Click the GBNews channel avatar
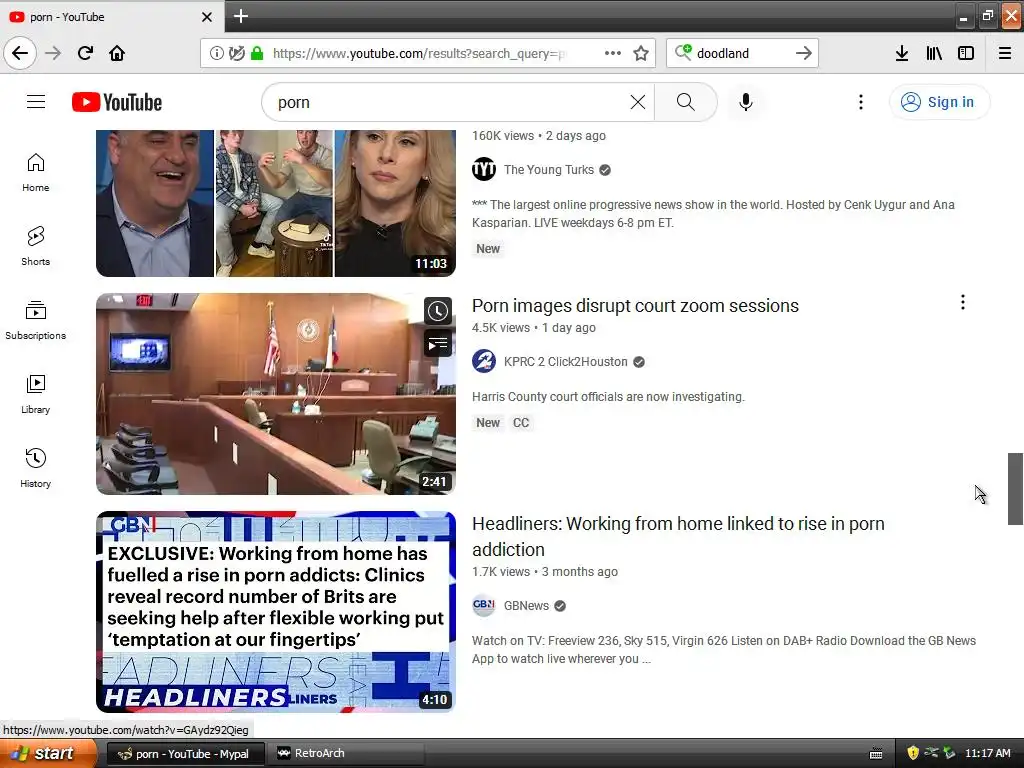Image resolution: width=1024 pixels, height=768 pixels. (x=484, y=605)
